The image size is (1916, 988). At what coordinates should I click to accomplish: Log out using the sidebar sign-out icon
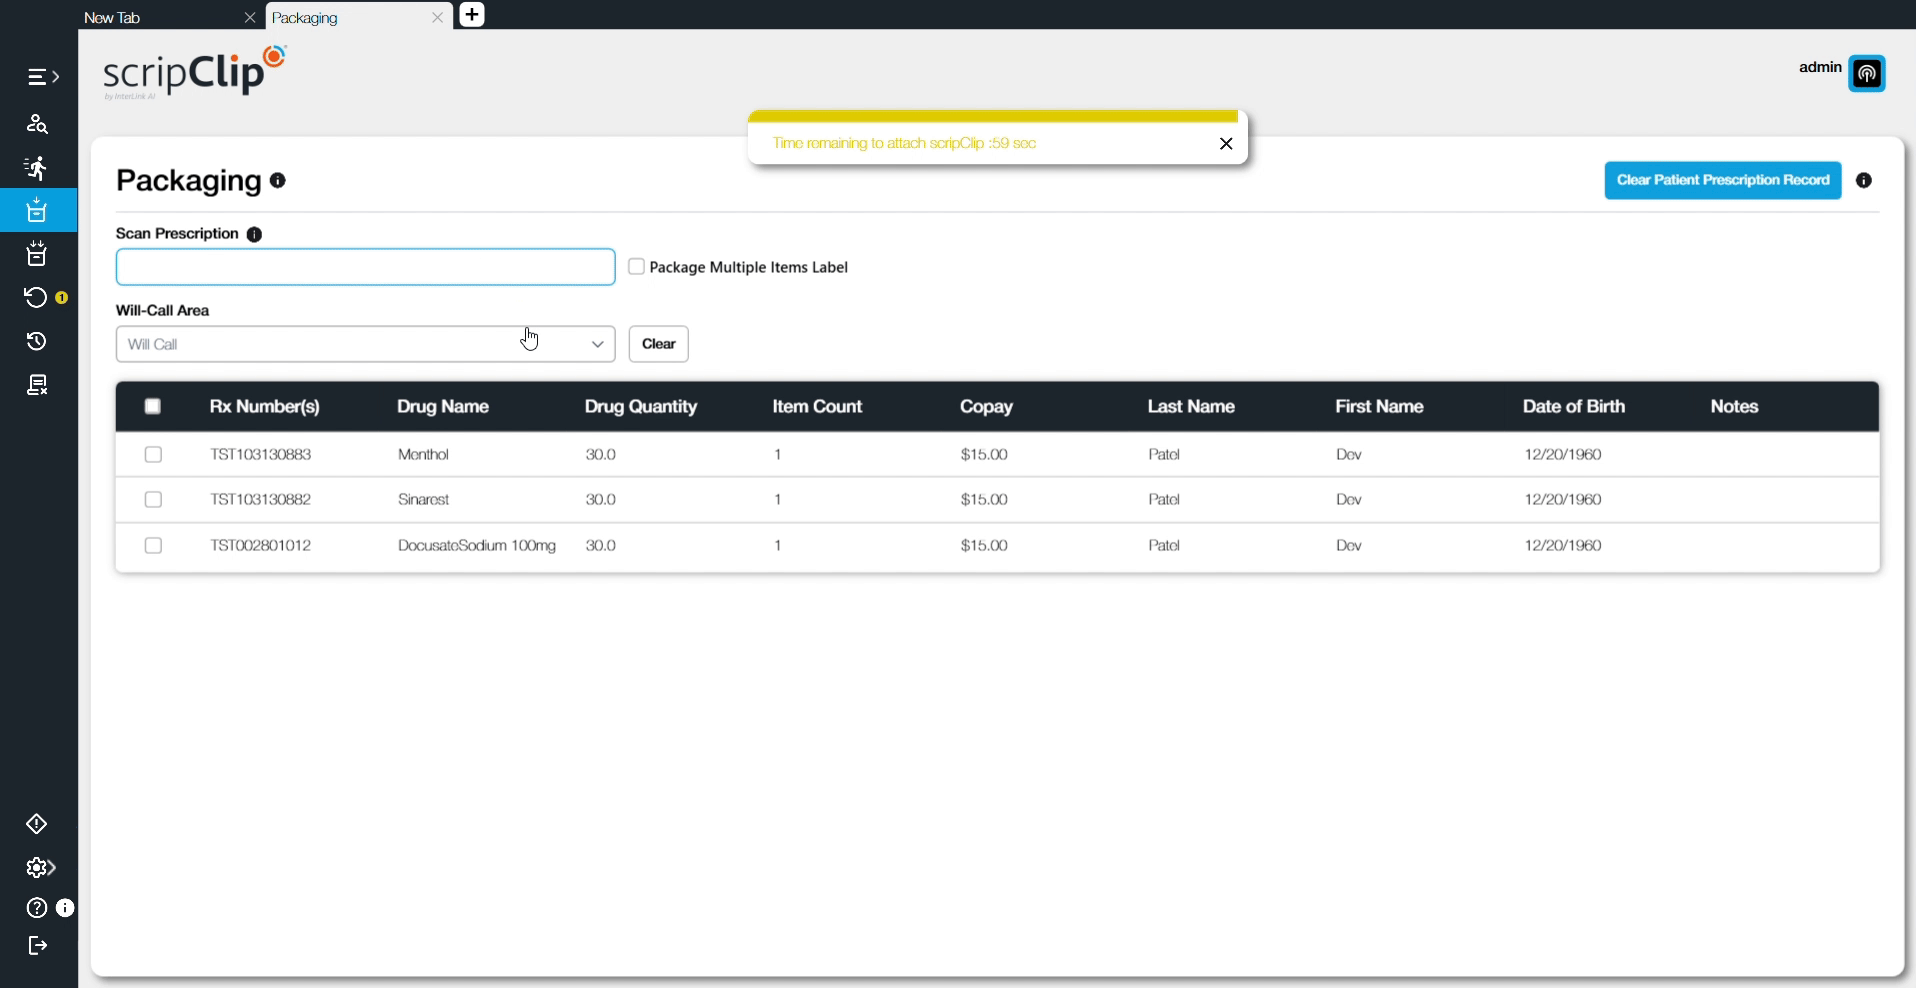(x=36, y=946)
